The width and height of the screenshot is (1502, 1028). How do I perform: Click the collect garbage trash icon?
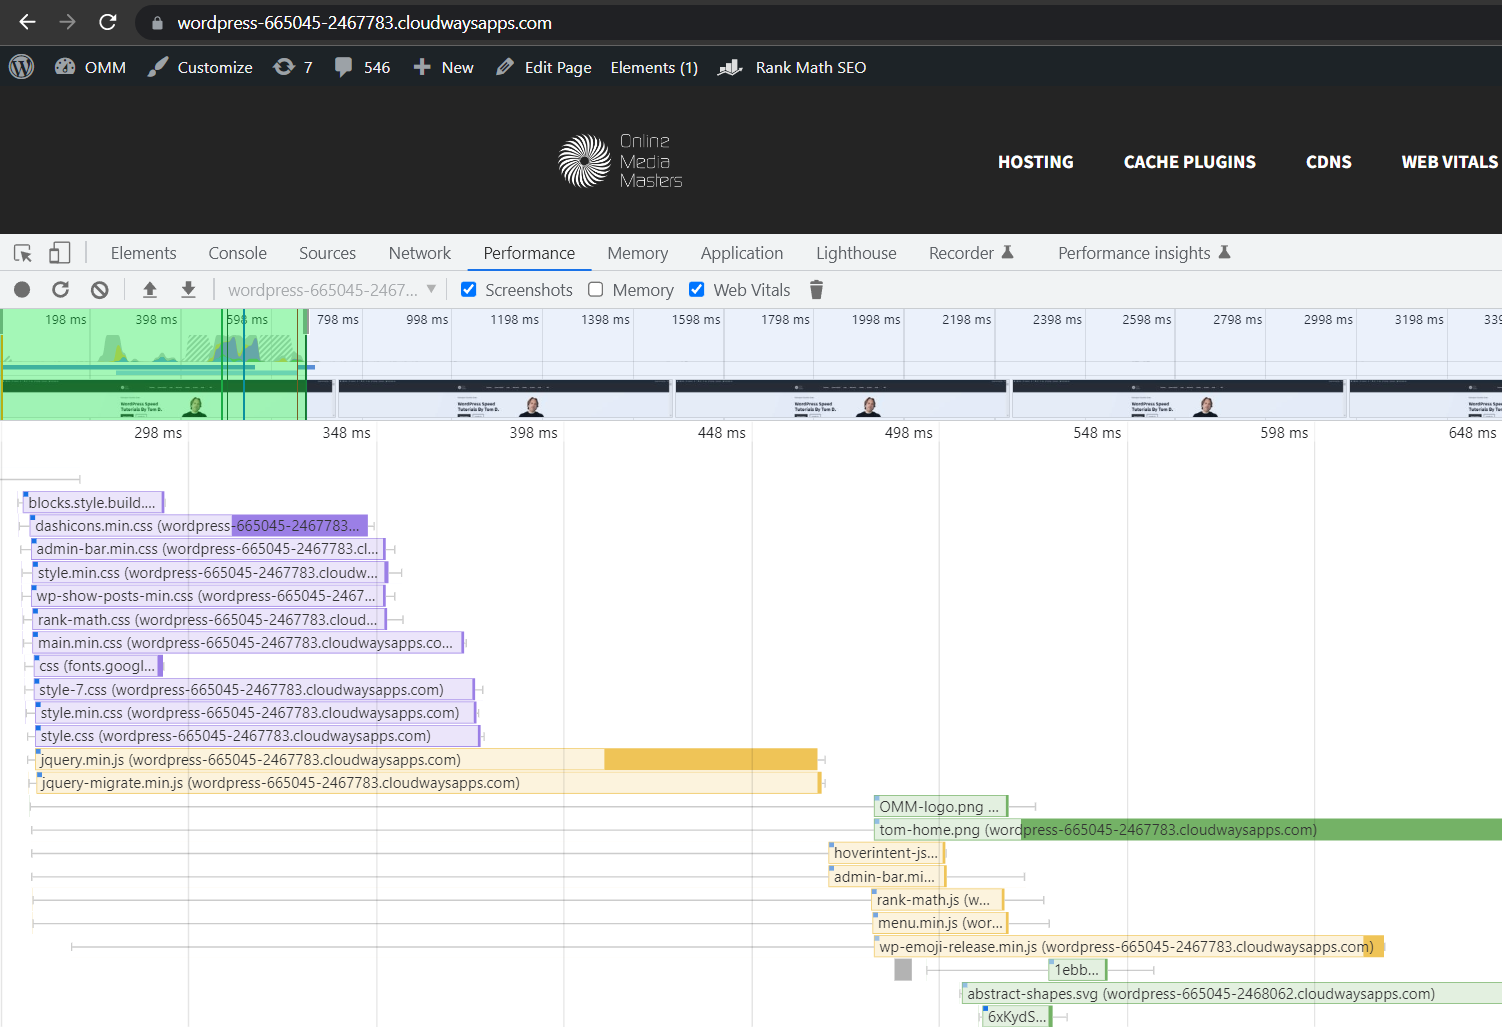coord(816,290)
